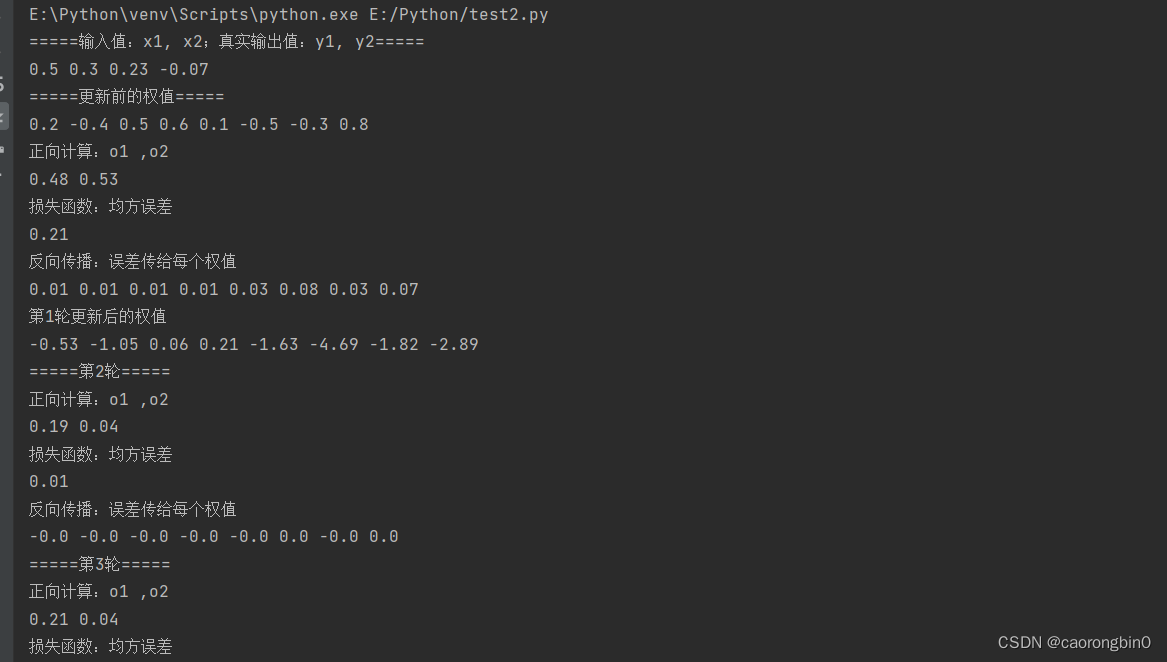Toggle the highlighted scroll-to-end console button
This screenshot has width=1167, height=662.
tap(3, 117)
